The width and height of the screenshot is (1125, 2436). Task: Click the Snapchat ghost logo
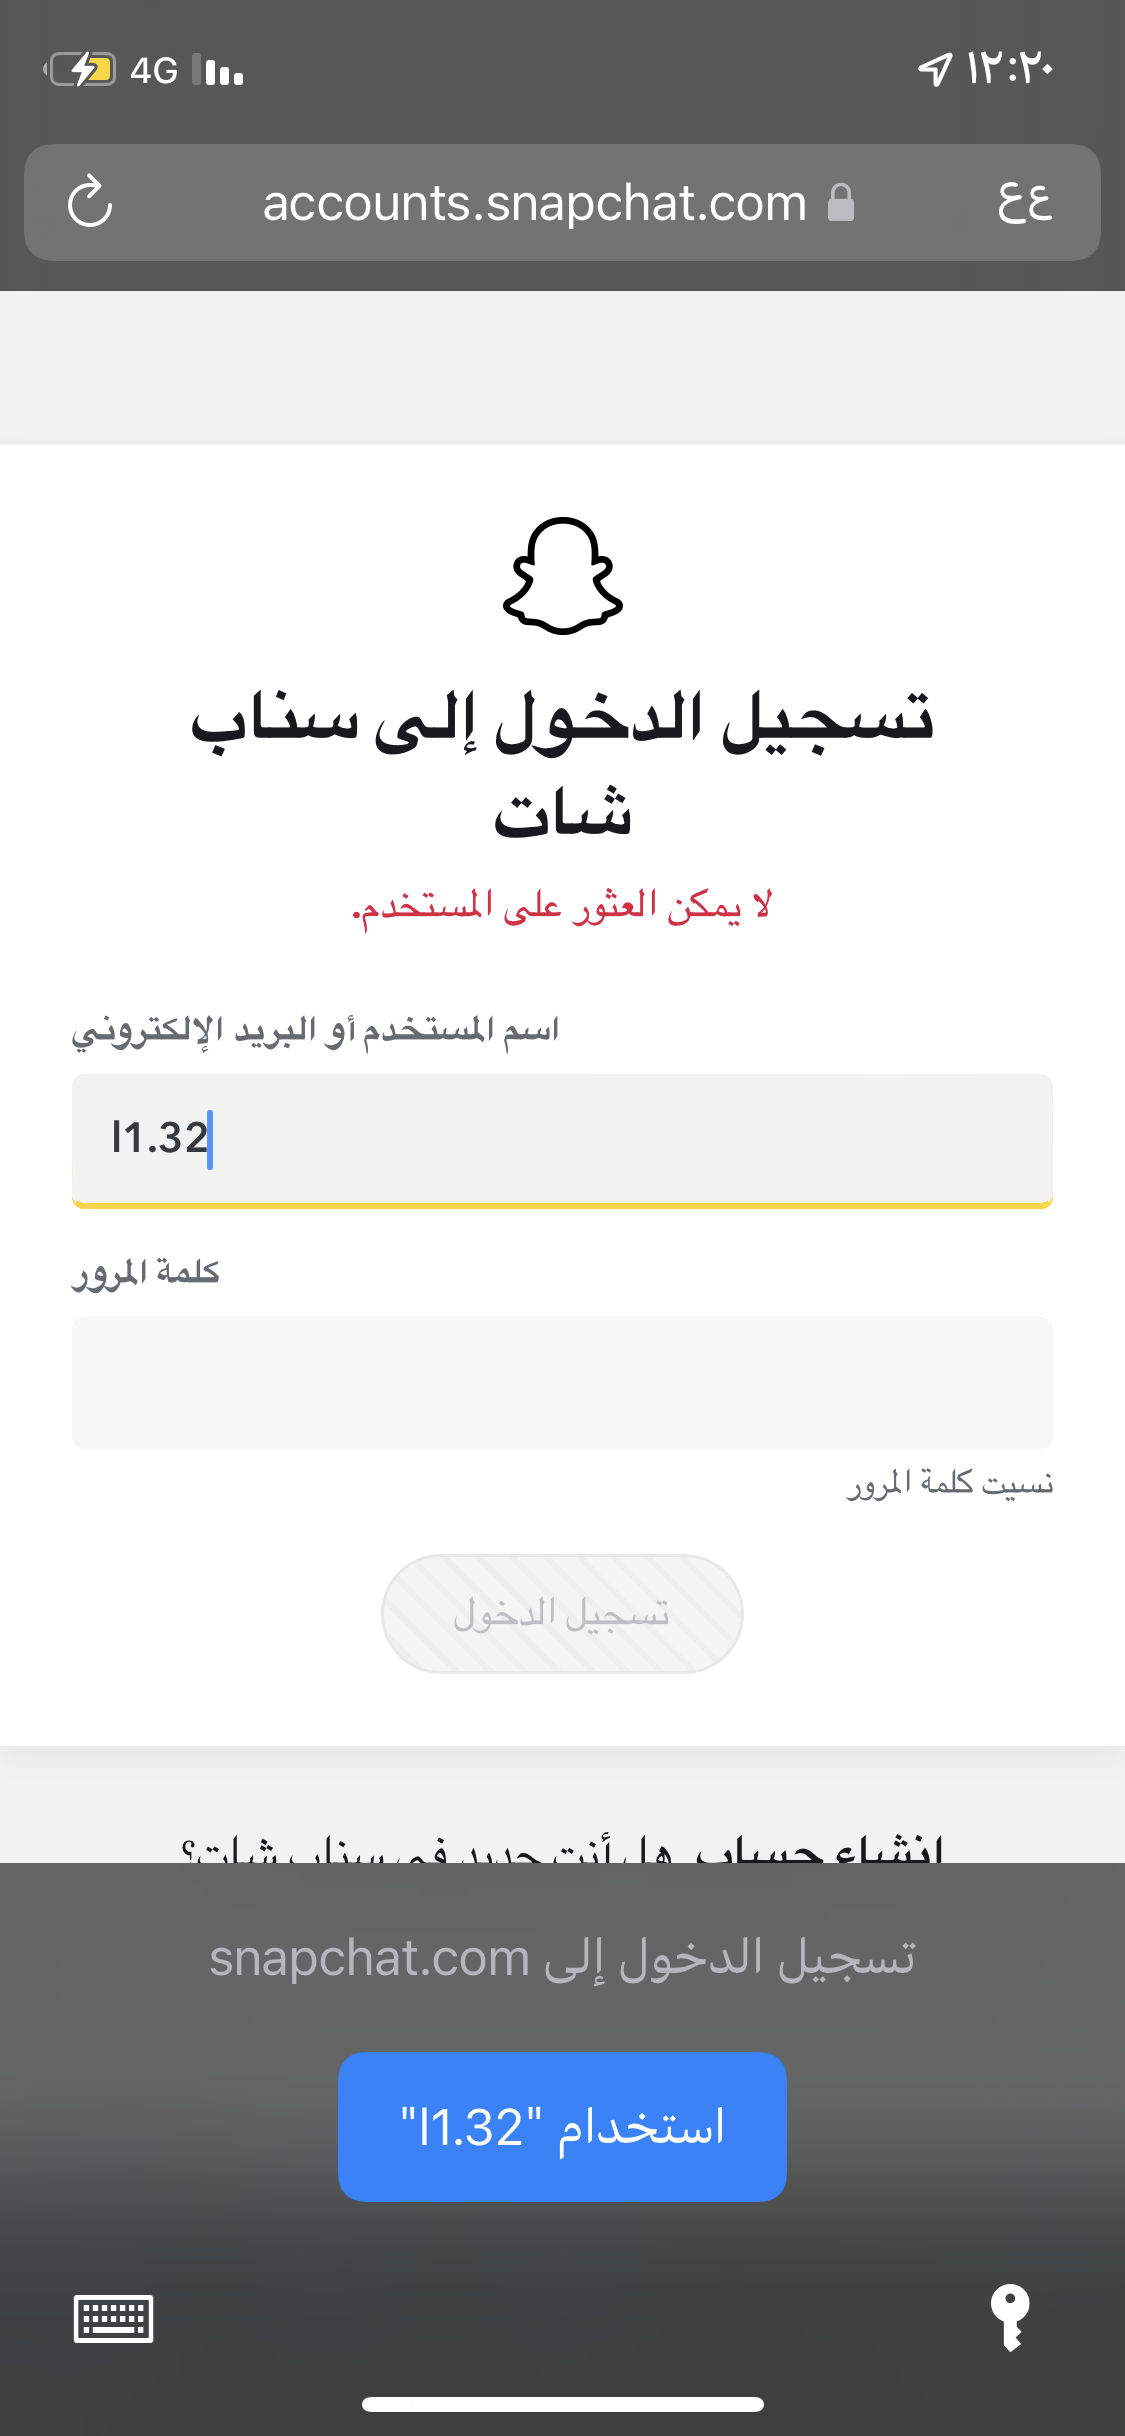[562, 576]
